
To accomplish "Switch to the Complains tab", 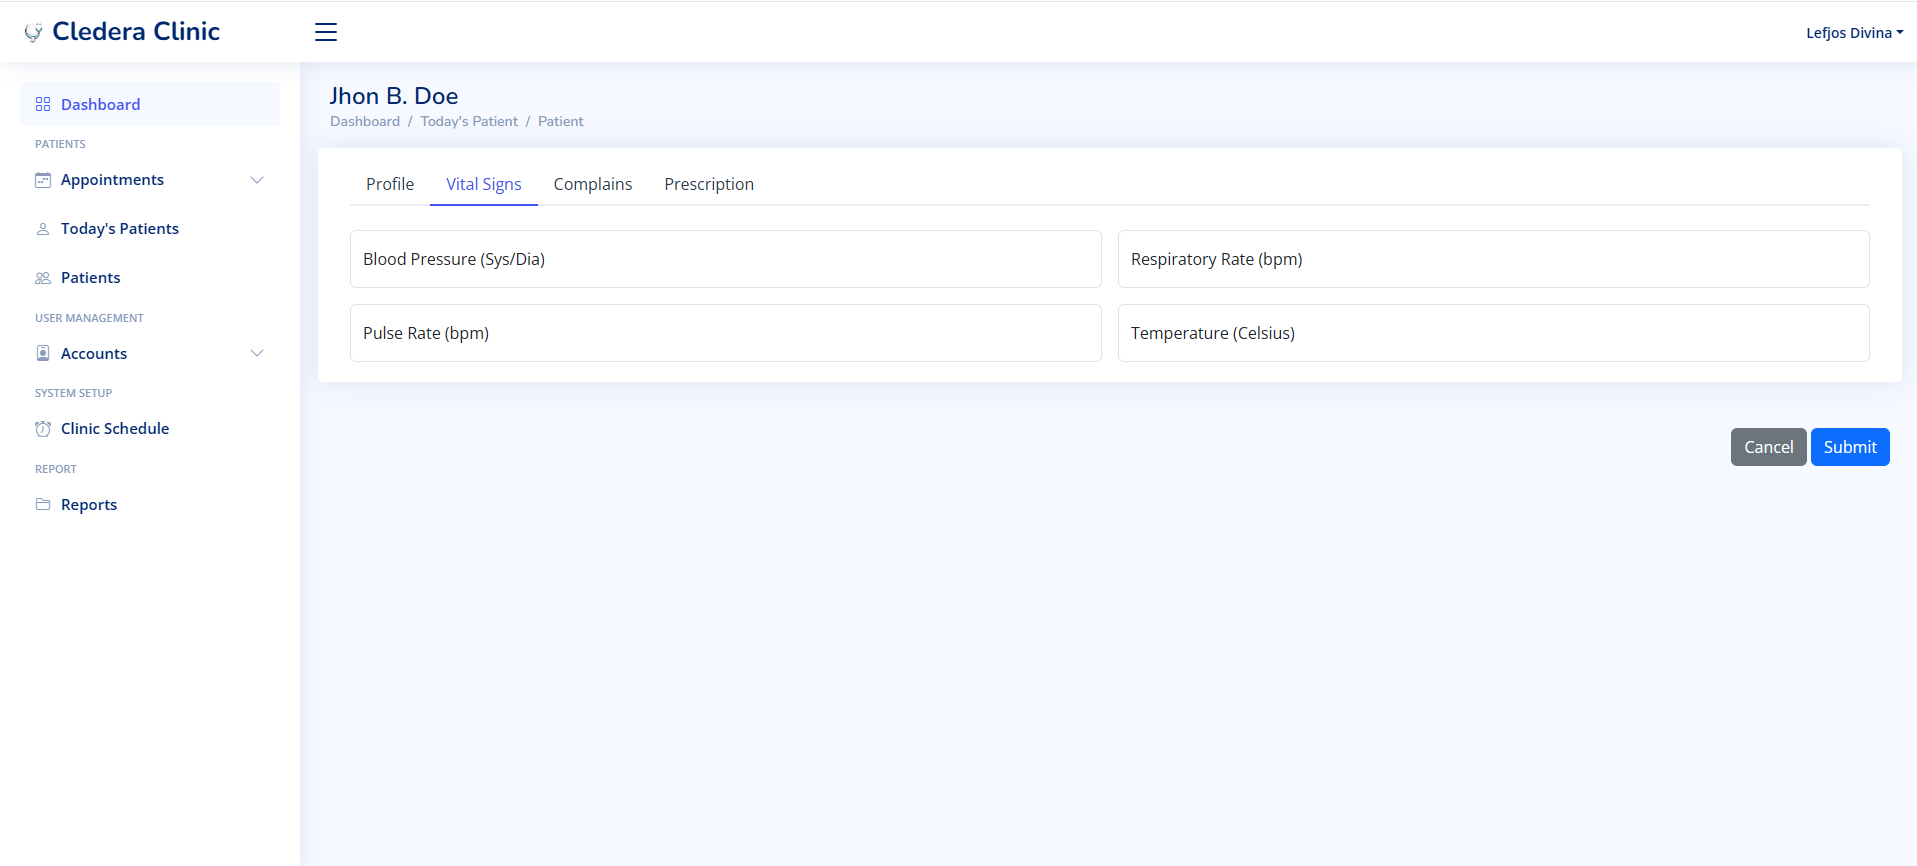I will pyautogui.click(x=593, y=184).
